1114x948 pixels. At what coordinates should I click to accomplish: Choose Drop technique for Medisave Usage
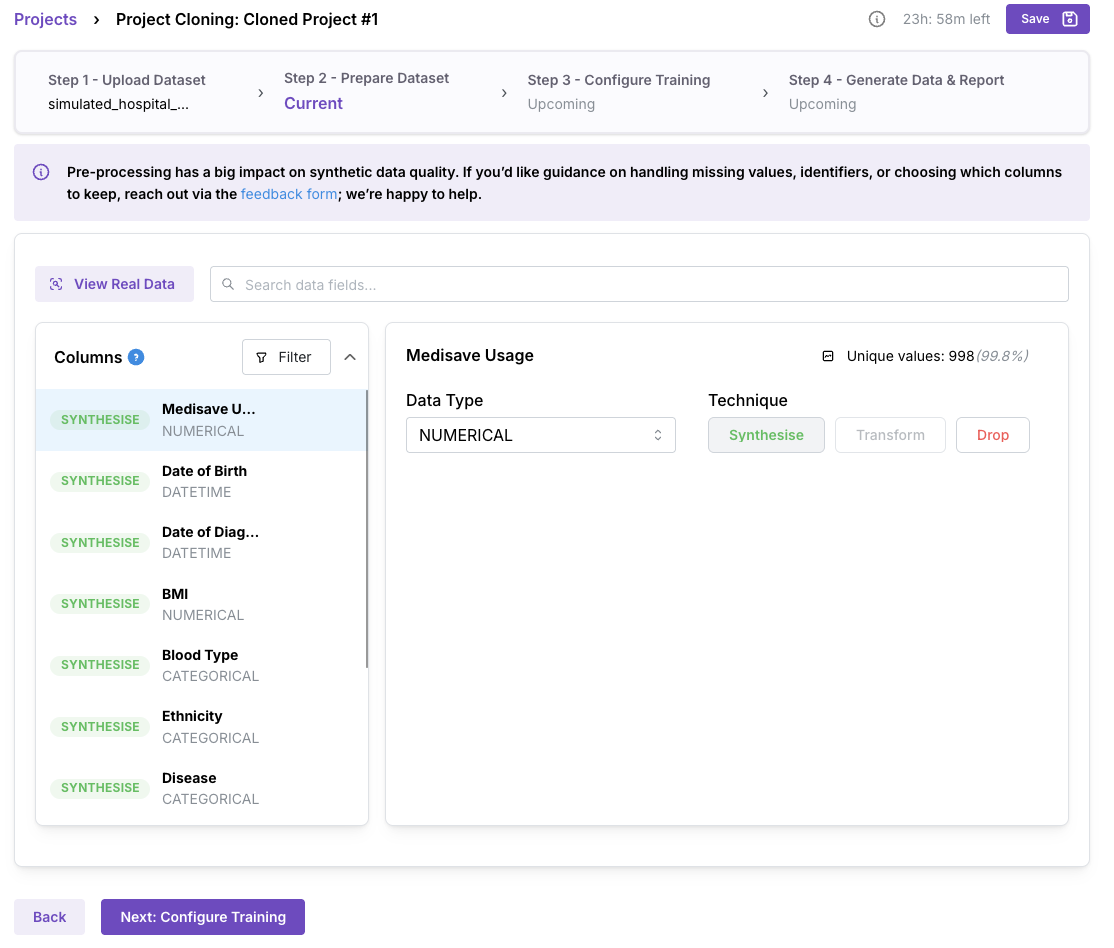[x=993, y=435]
